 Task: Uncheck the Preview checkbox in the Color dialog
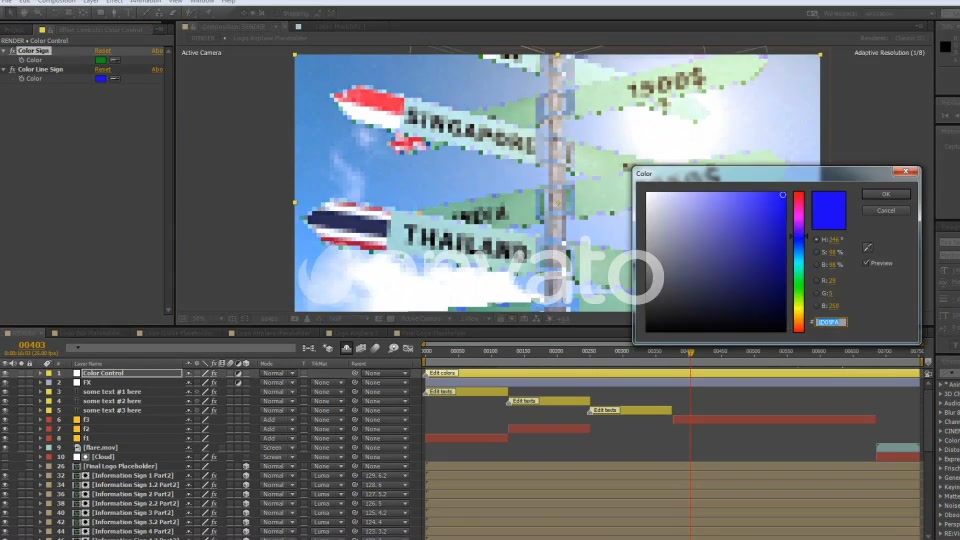pyautogui.click(x=866, y=263)
